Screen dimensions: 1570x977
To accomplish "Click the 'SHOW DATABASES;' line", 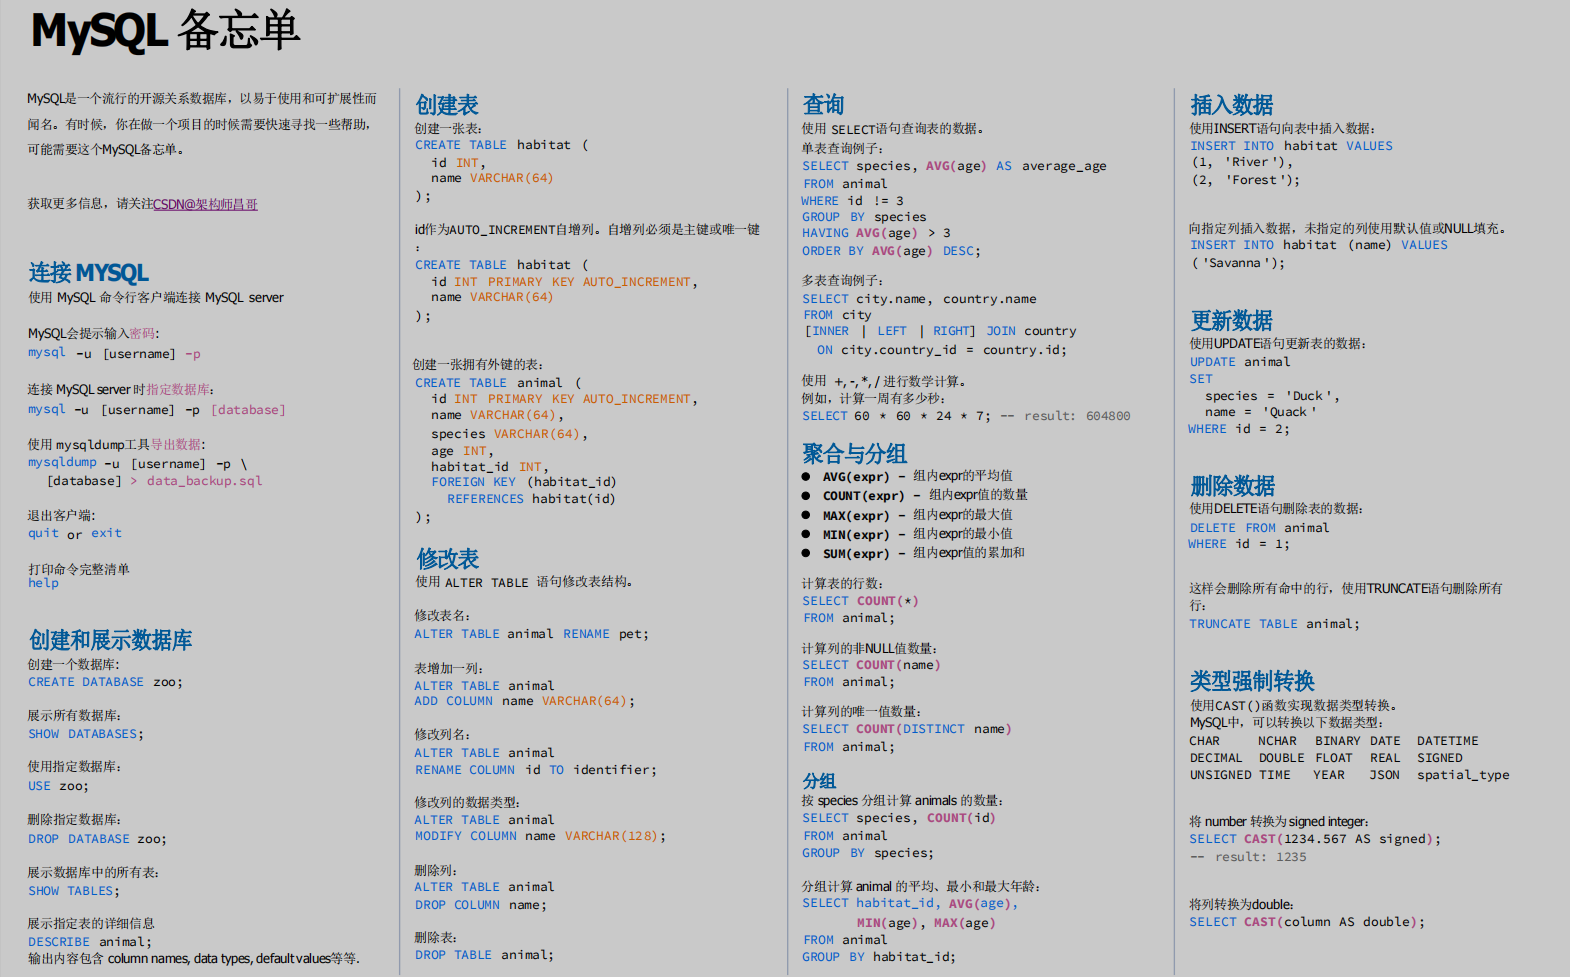I will coord(86,734).
